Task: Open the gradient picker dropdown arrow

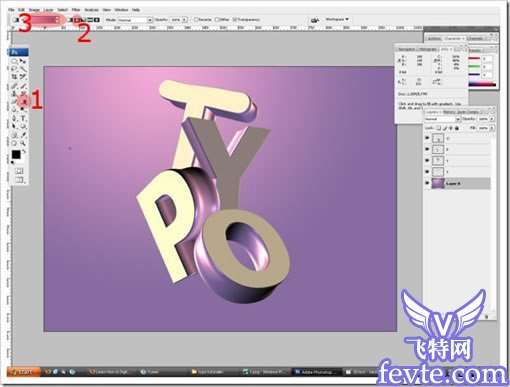Action: 58,20
